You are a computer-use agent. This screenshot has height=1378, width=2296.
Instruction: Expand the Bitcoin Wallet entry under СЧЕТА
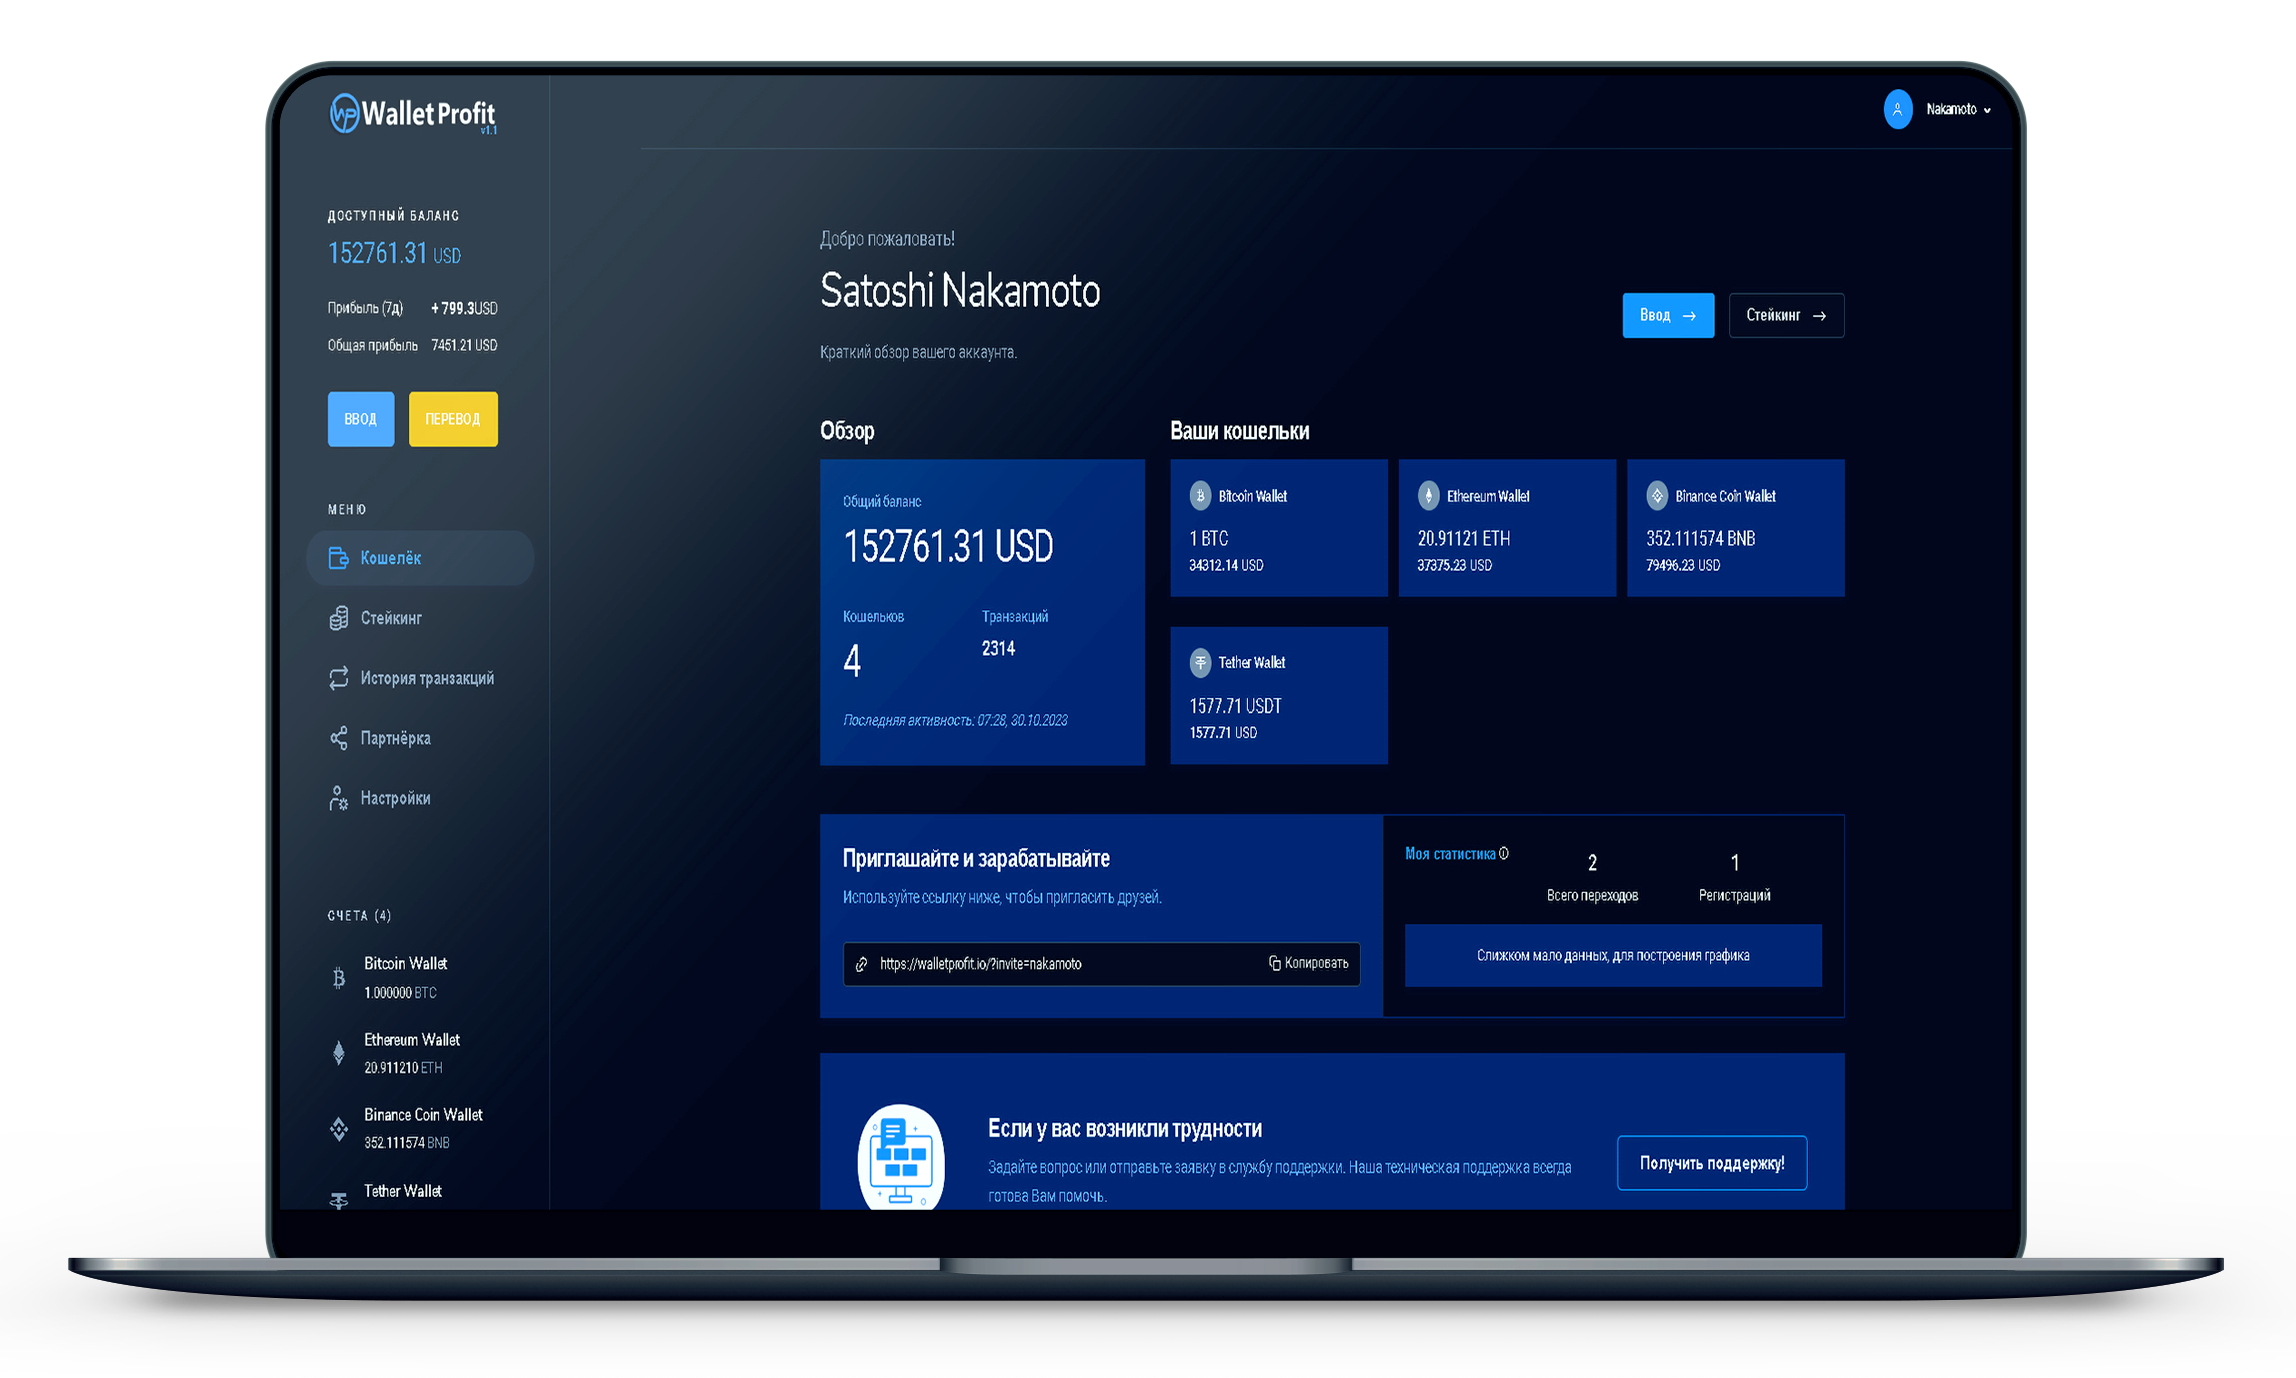coord(405,977)
